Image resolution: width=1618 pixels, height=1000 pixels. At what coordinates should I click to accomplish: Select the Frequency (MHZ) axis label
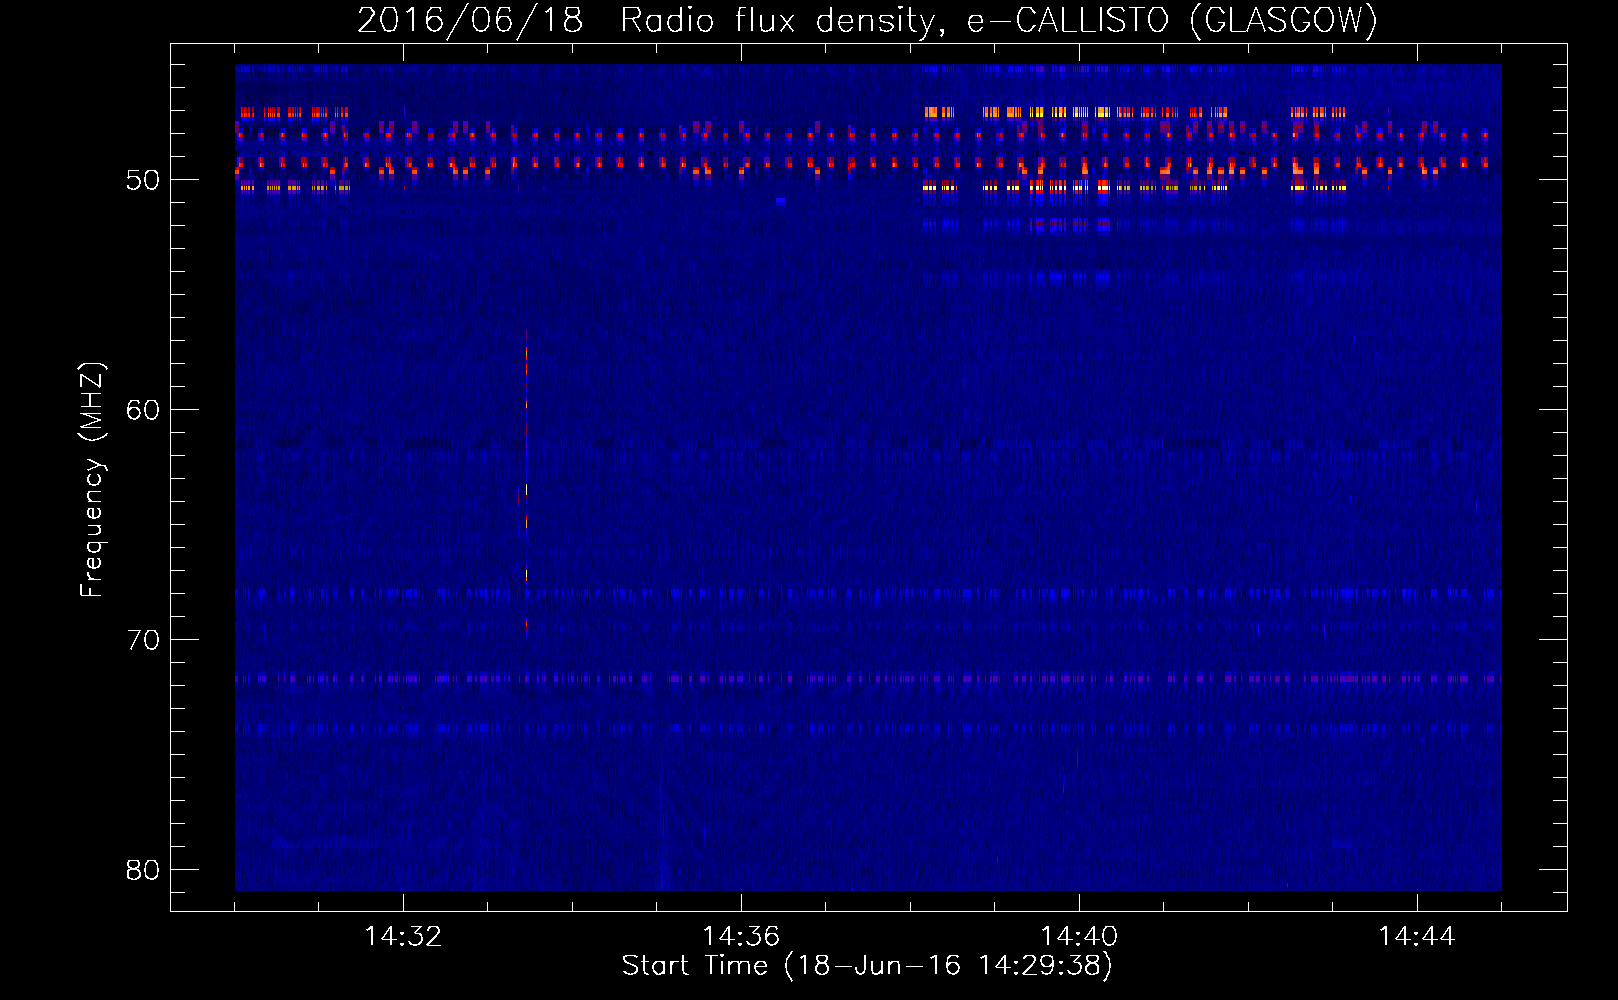click(x=91, y=480)
